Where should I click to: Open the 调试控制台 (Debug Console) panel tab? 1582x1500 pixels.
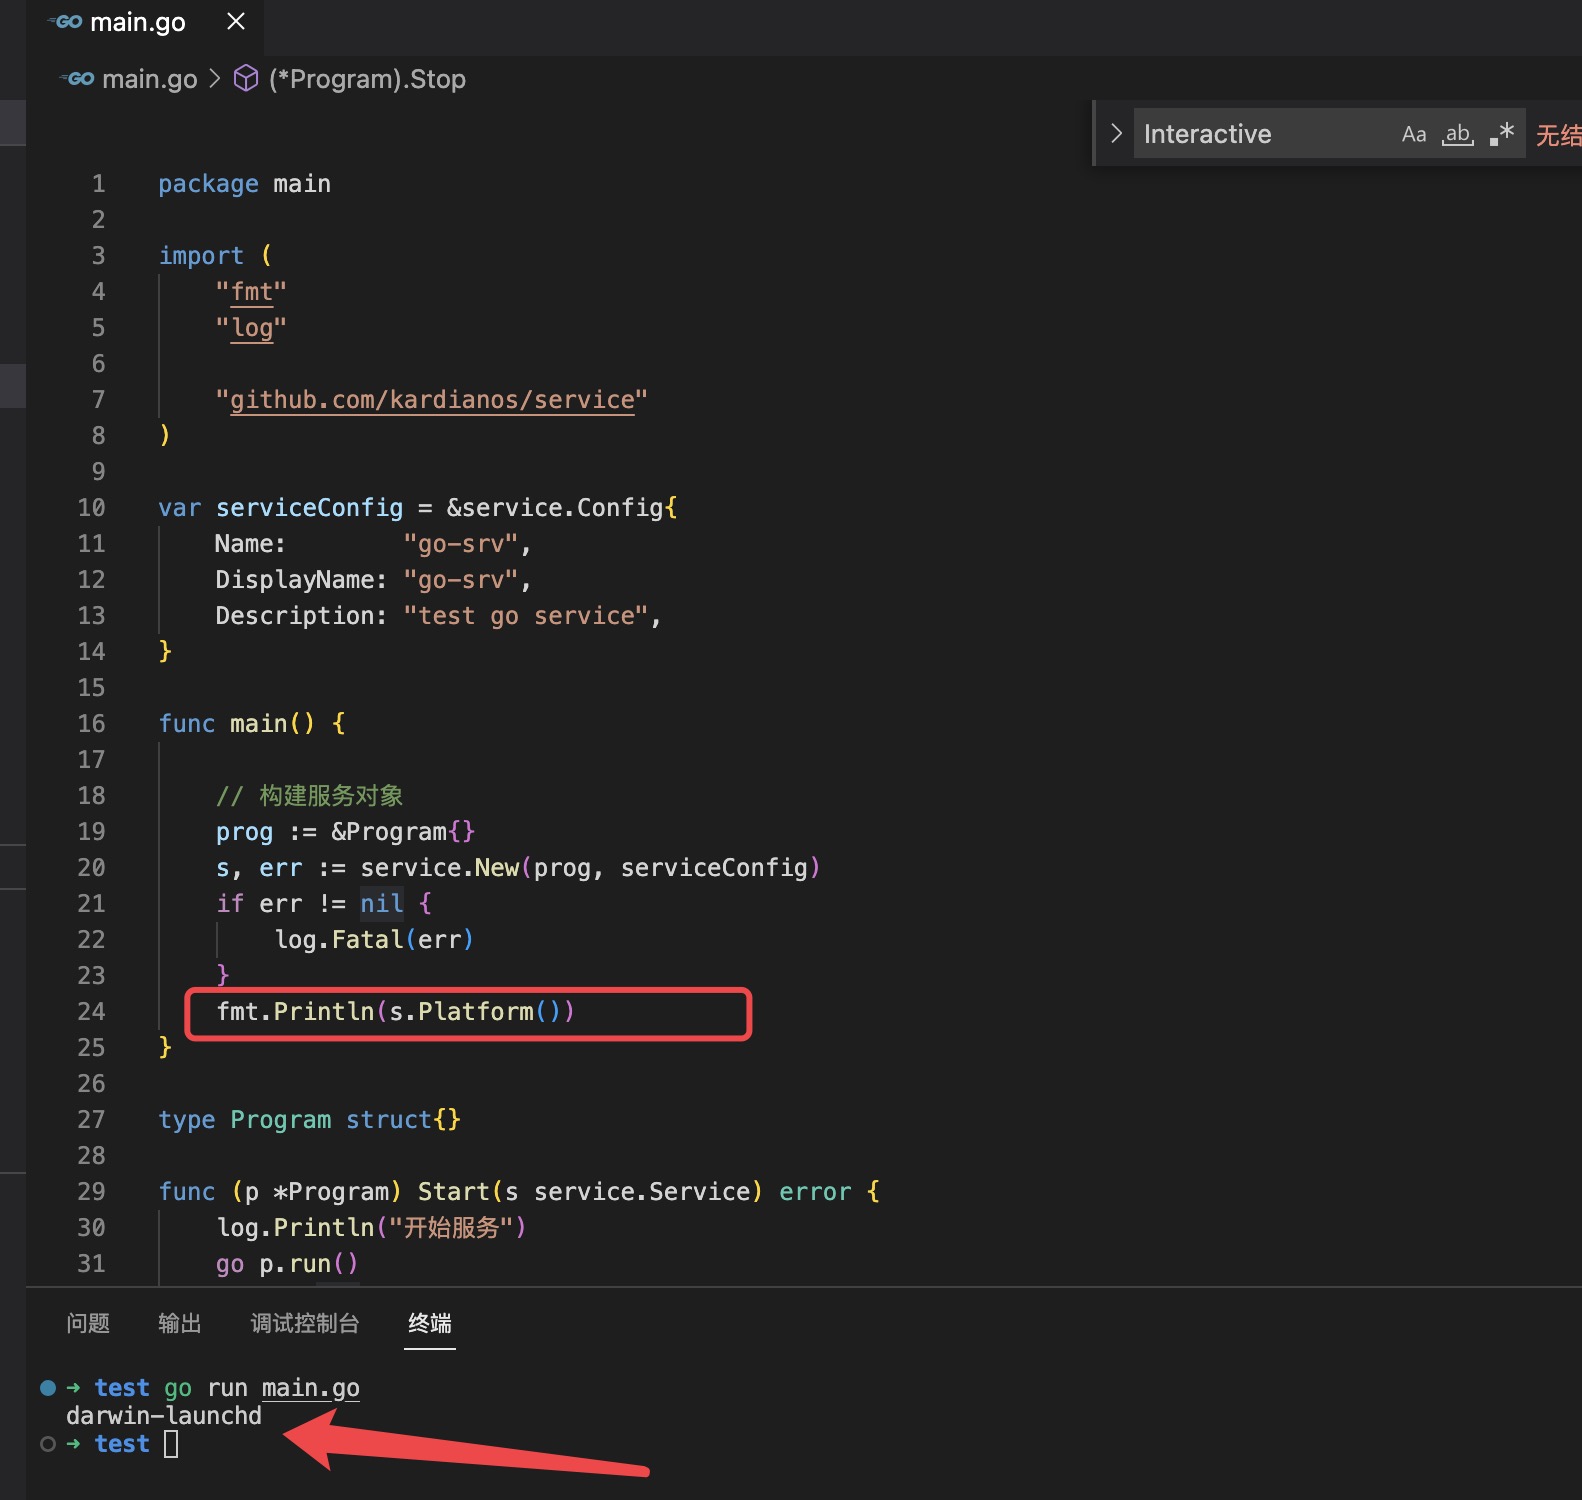[x=305, y=1323]
